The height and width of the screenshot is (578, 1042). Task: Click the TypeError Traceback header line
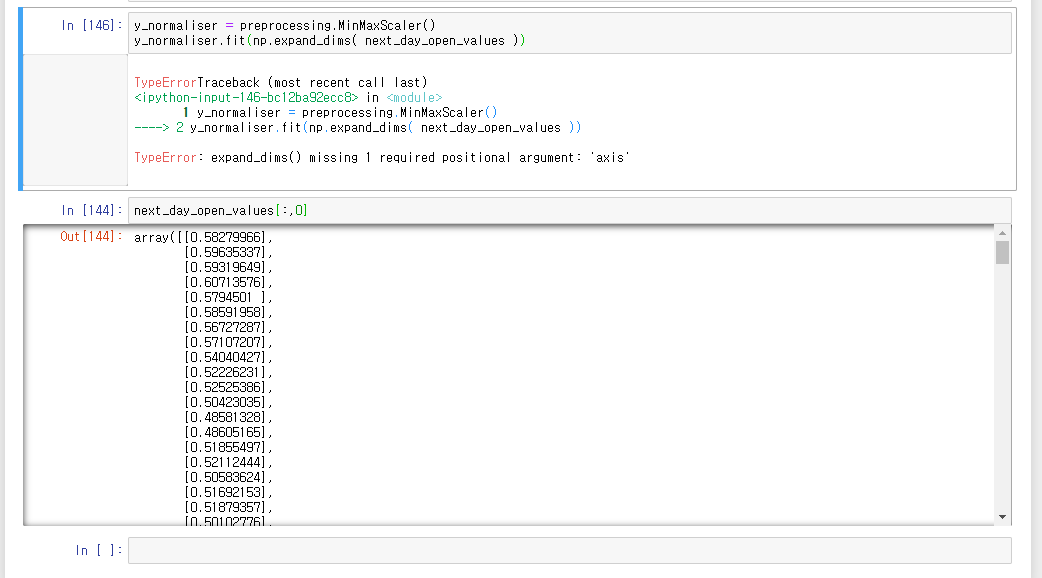click(280, 82)
